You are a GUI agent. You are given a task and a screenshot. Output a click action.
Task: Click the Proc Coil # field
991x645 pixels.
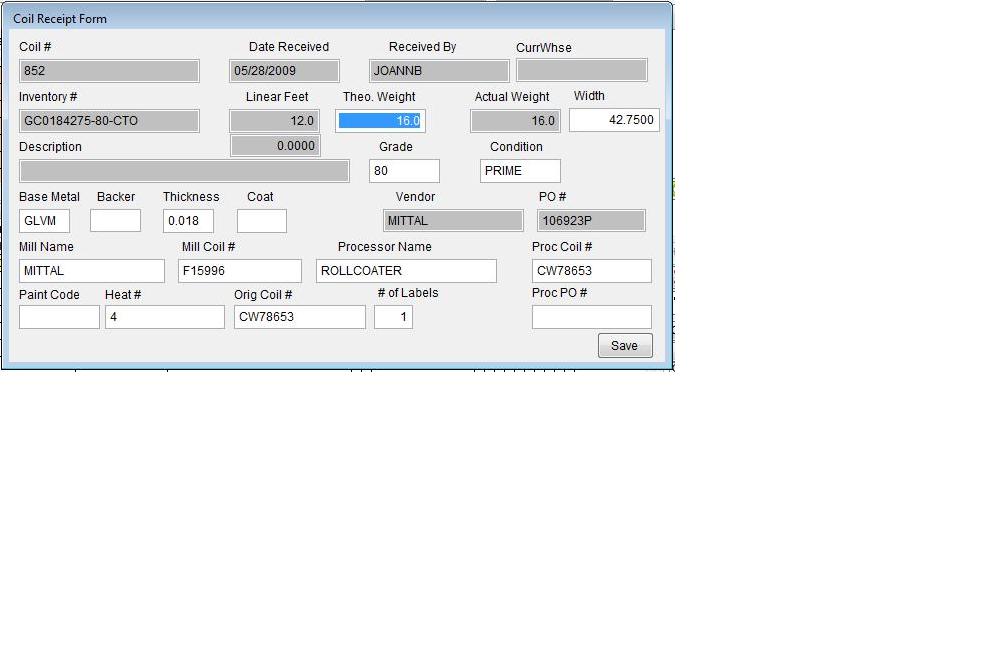591,271
